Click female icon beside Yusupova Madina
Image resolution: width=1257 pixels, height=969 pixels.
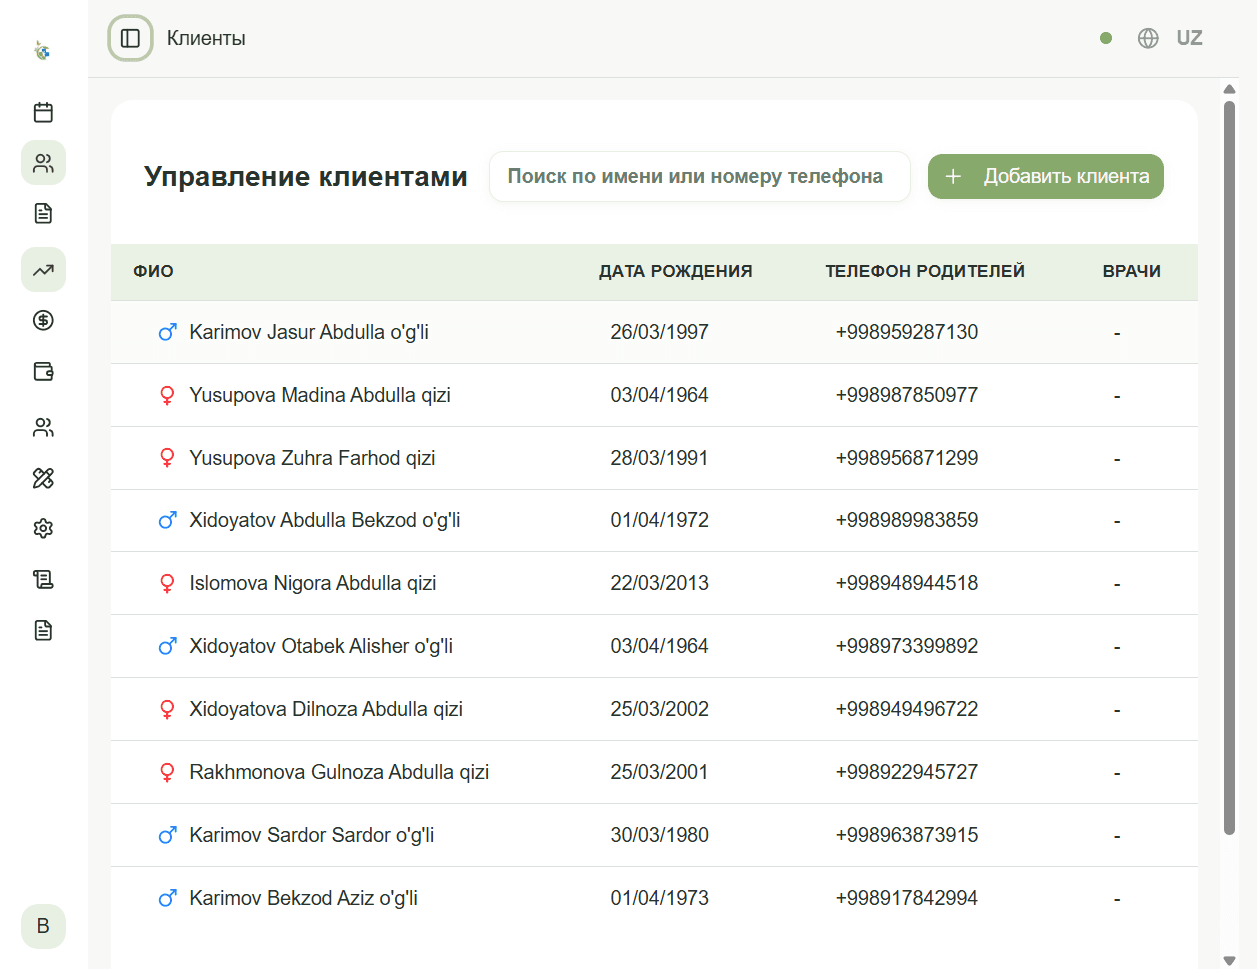point(168,395)
